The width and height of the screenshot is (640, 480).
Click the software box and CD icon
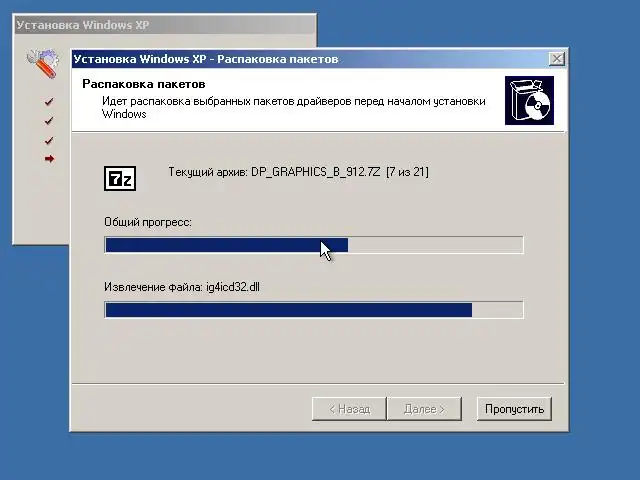click(529, 100)
